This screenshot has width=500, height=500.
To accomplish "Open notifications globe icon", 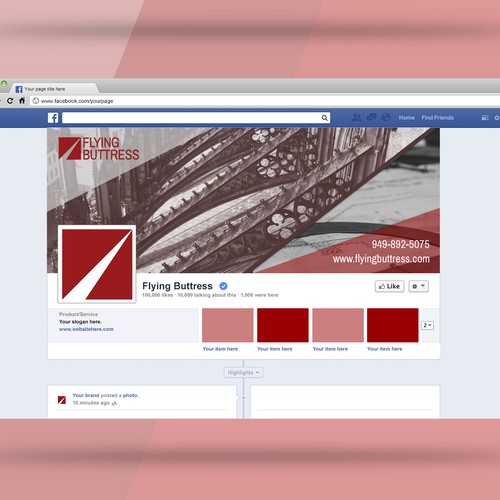I will [x=386, y=117].
